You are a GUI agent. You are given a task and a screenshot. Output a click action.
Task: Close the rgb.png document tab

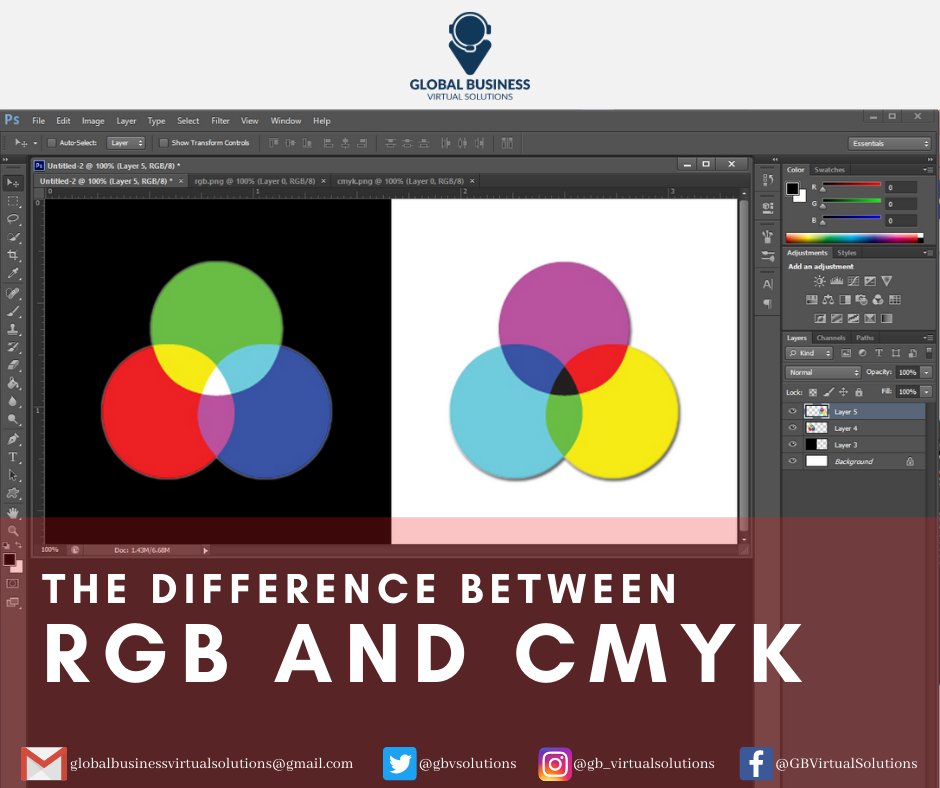click(323, 181)
